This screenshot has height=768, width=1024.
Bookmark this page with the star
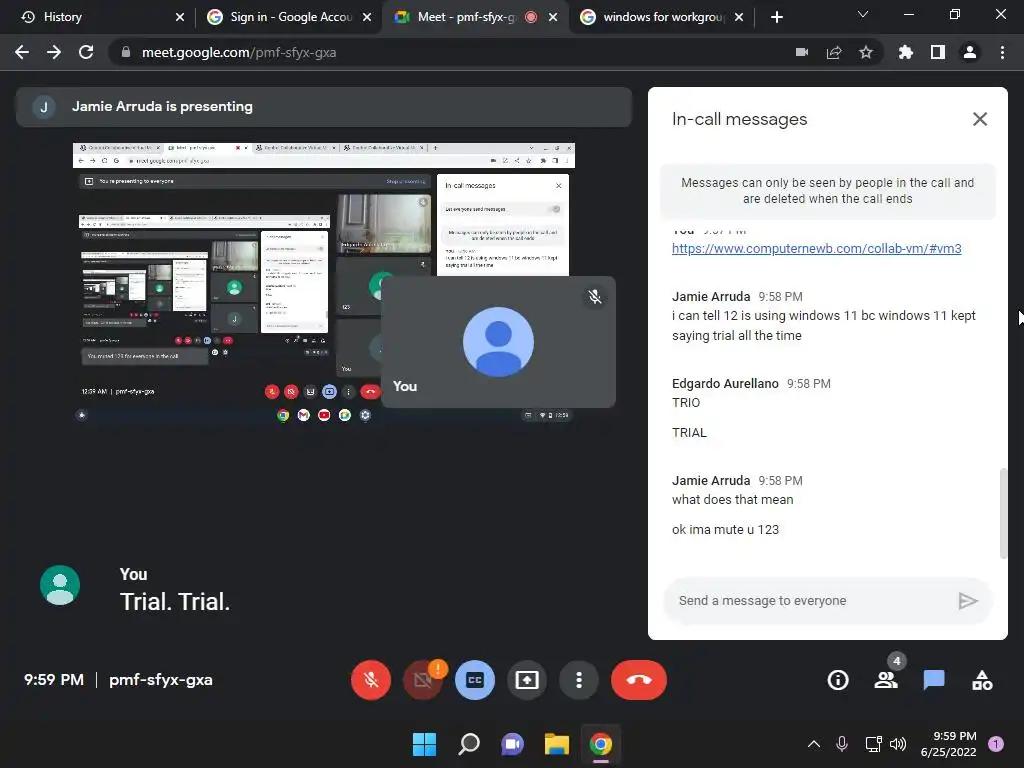coord(866,52)
